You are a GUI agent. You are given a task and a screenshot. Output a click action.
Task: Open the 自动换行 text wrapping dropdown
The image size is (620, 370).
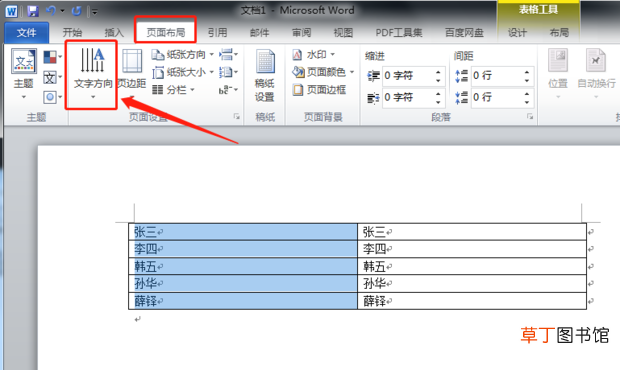pos(596,74)
